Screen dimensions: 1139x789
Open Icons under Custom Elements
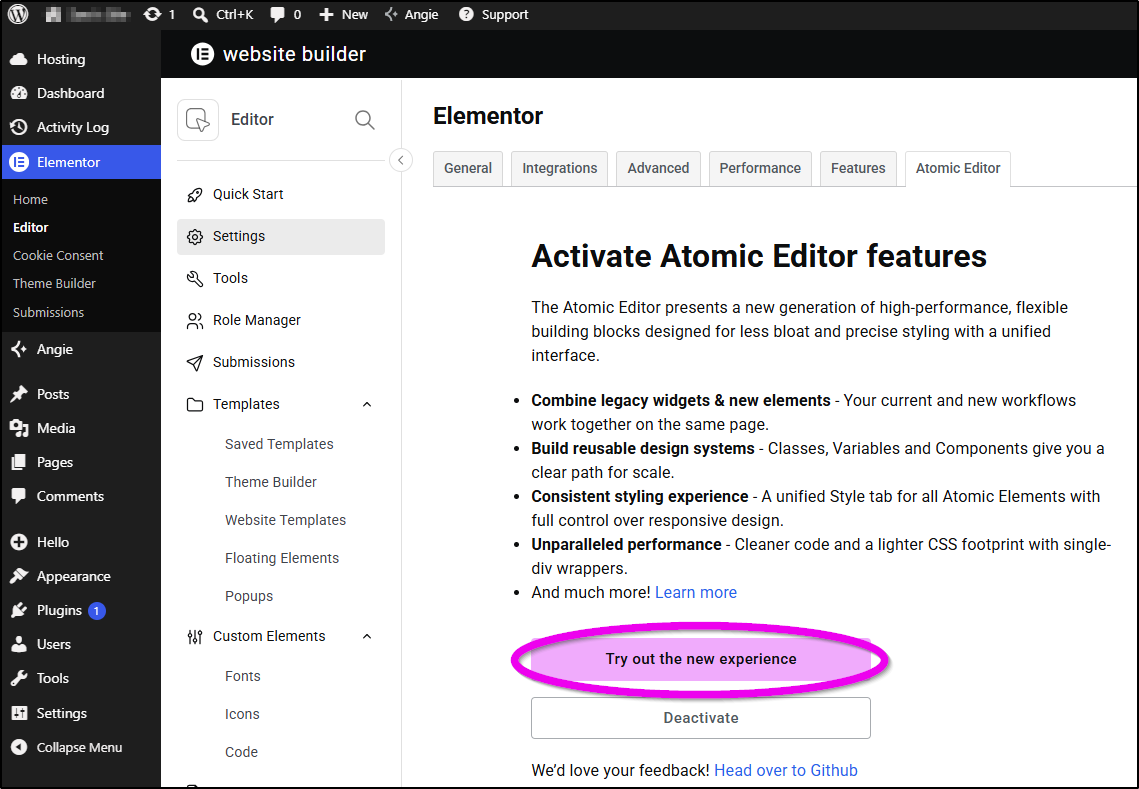pos(242,714)
